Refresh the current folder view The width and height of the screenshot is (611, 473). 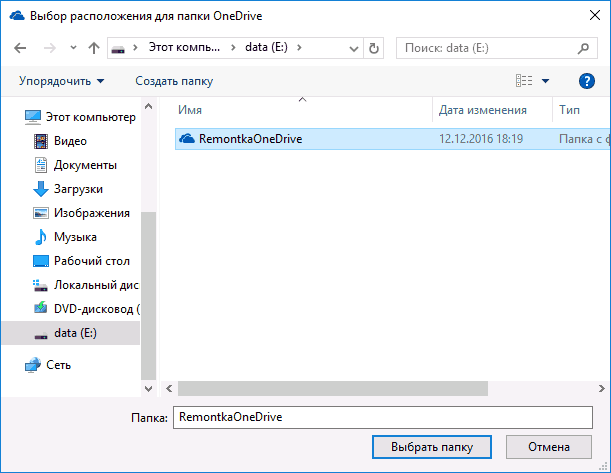coord(374,48)
